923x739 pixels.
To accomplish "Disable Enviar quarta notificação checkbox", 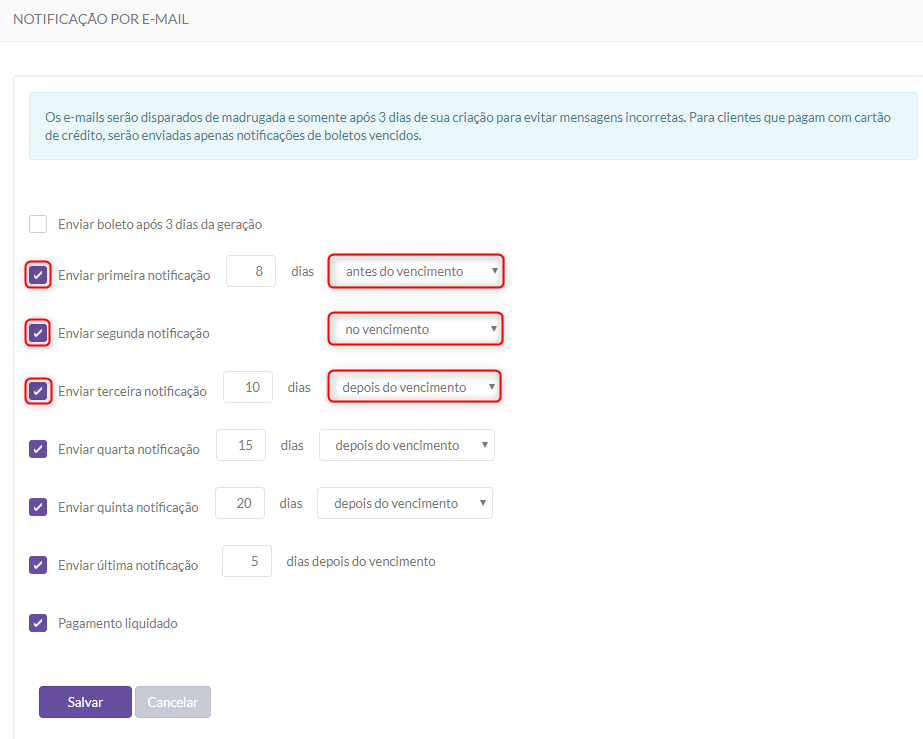I will [38, 449].
